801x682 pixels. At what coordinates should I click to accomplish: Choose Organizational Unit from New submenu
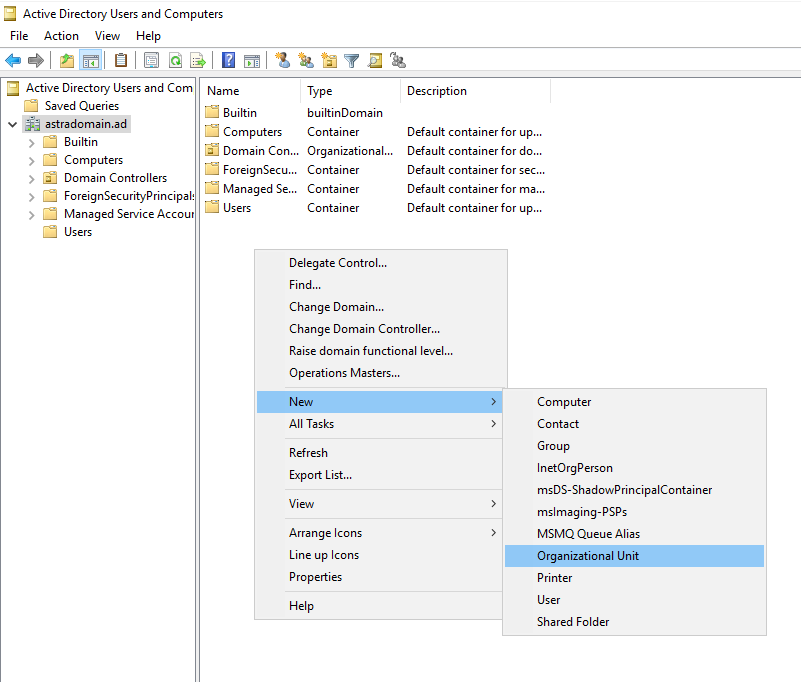[x=634, y=556]
